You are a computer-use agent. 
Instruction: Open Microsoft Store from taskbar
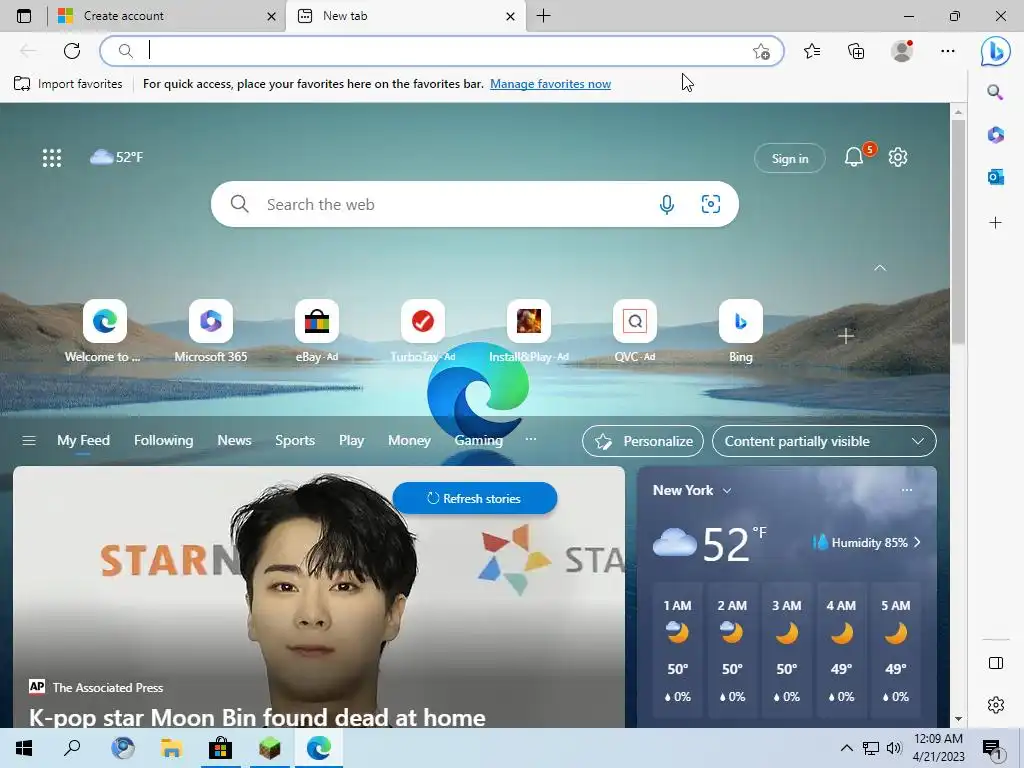220,748
